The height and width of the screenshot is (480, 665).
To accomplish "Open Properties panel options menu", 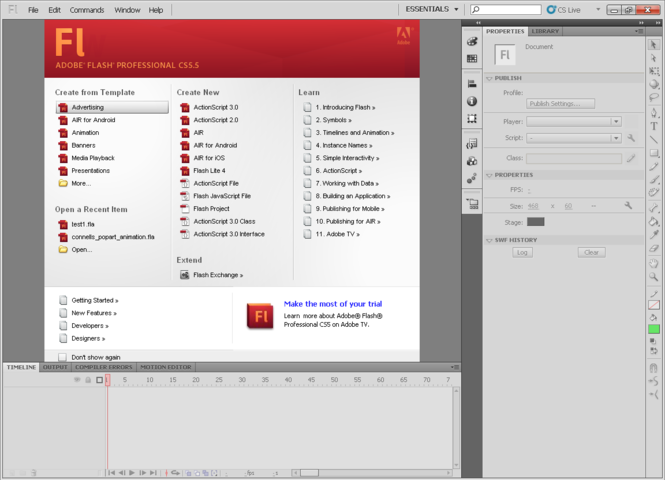I will click(x=639, y=31).
